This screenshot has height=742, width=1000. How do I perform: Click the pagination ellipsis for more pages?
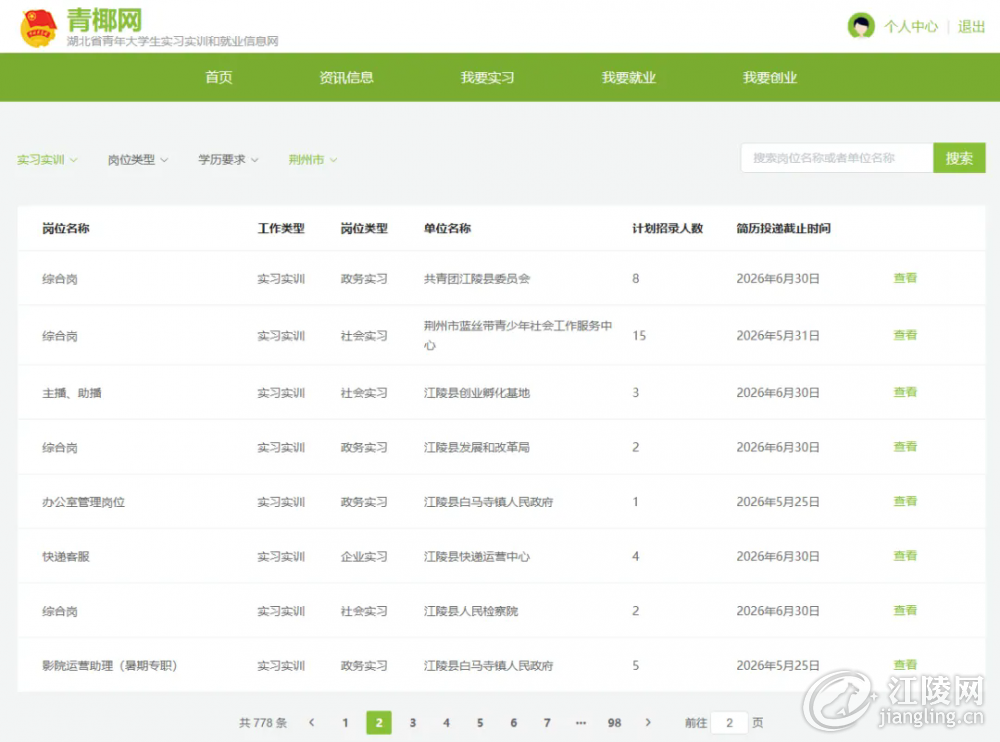tap(580, 723)
